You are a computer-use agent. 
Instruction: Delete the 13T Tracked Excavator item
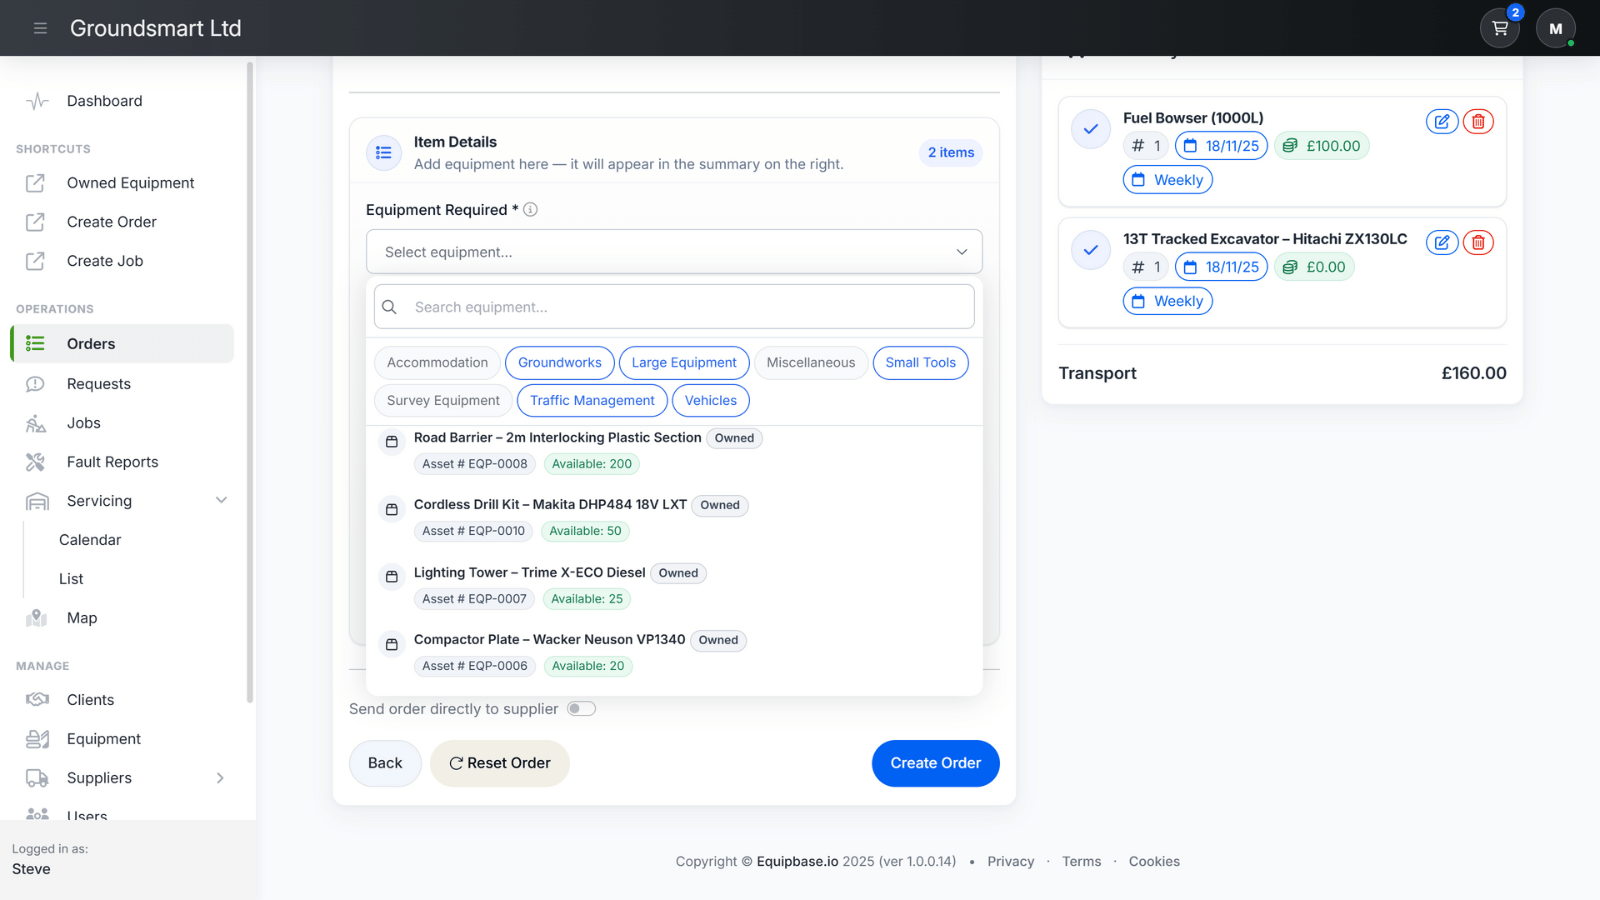pos(1478,243)
